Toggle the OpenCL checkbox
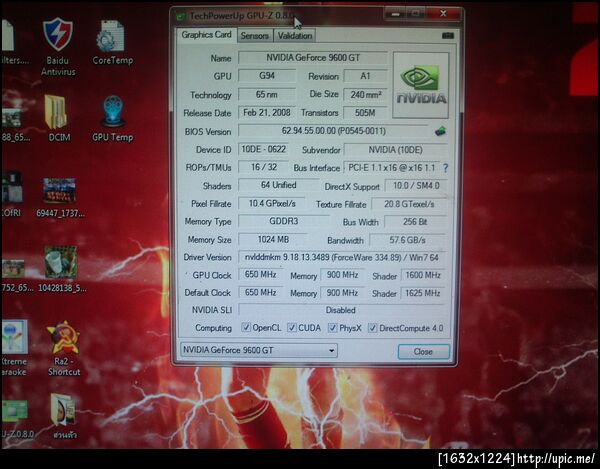This screenshot has height=469, width=600. pos(246,327)
